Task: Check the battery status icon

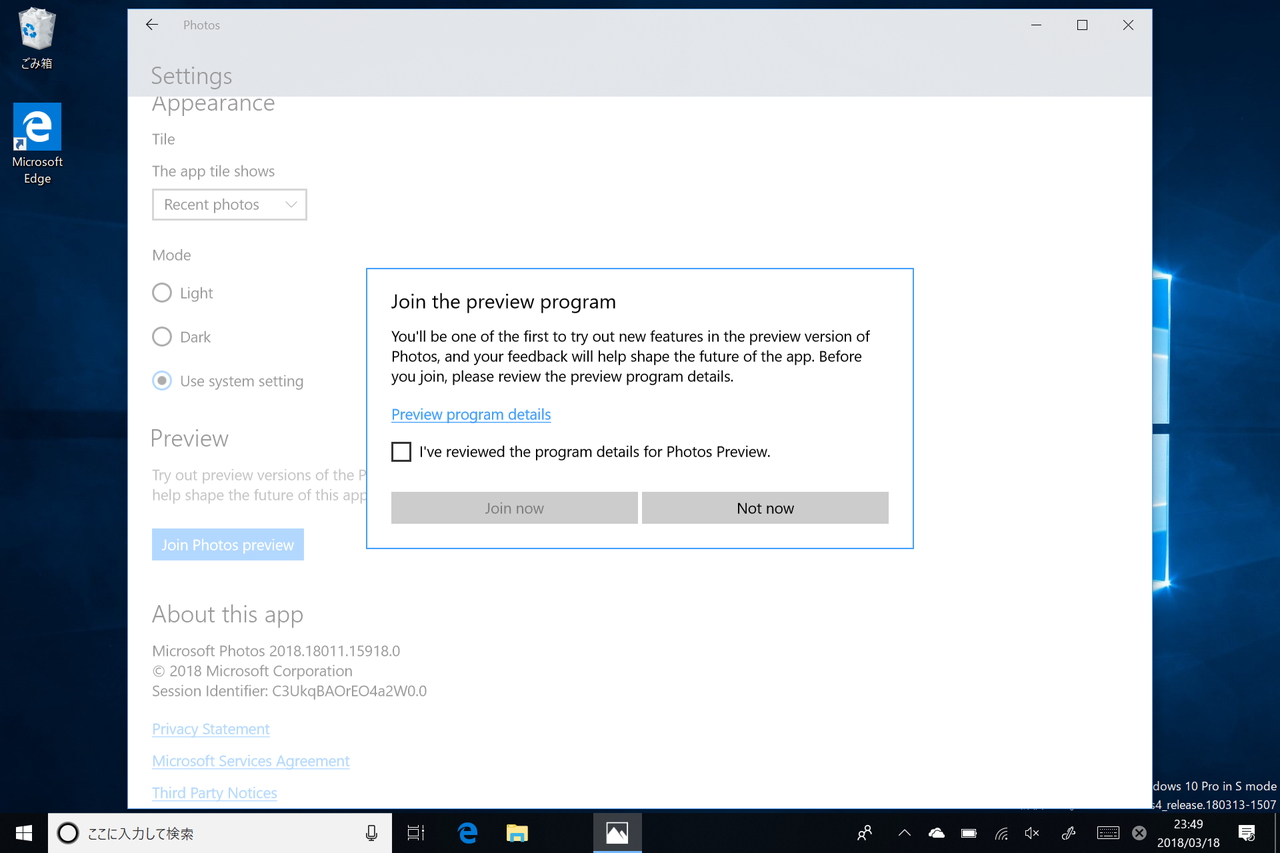Action: point(969,833)
